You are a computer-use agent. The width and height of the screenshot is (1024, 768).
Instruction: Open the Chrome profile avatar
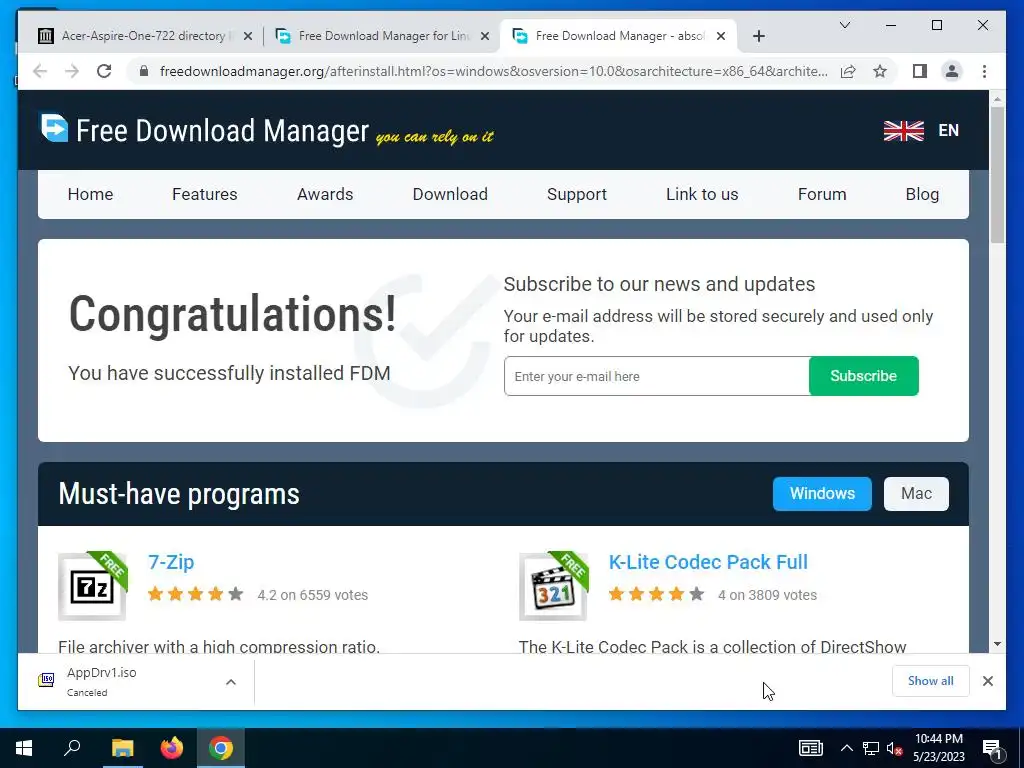point(952,71)
